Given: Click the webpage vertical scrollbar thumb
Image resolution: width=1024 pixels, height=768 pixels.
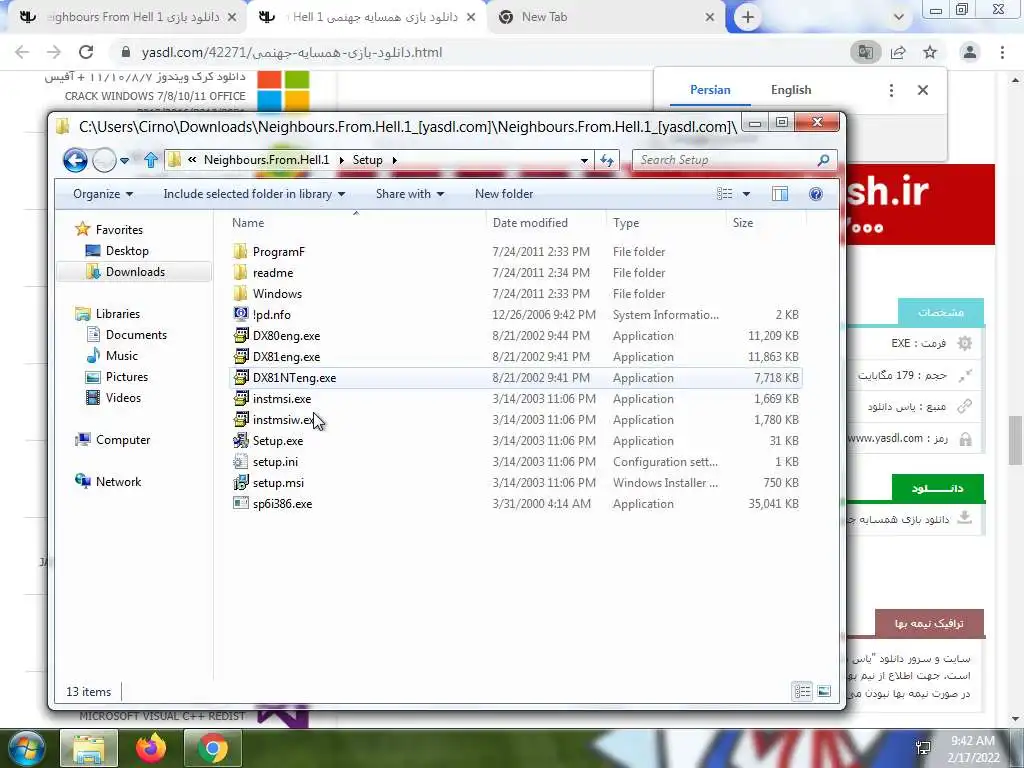Looking at the screenshot, I should pyautogui.click(x=1015, y=440).
